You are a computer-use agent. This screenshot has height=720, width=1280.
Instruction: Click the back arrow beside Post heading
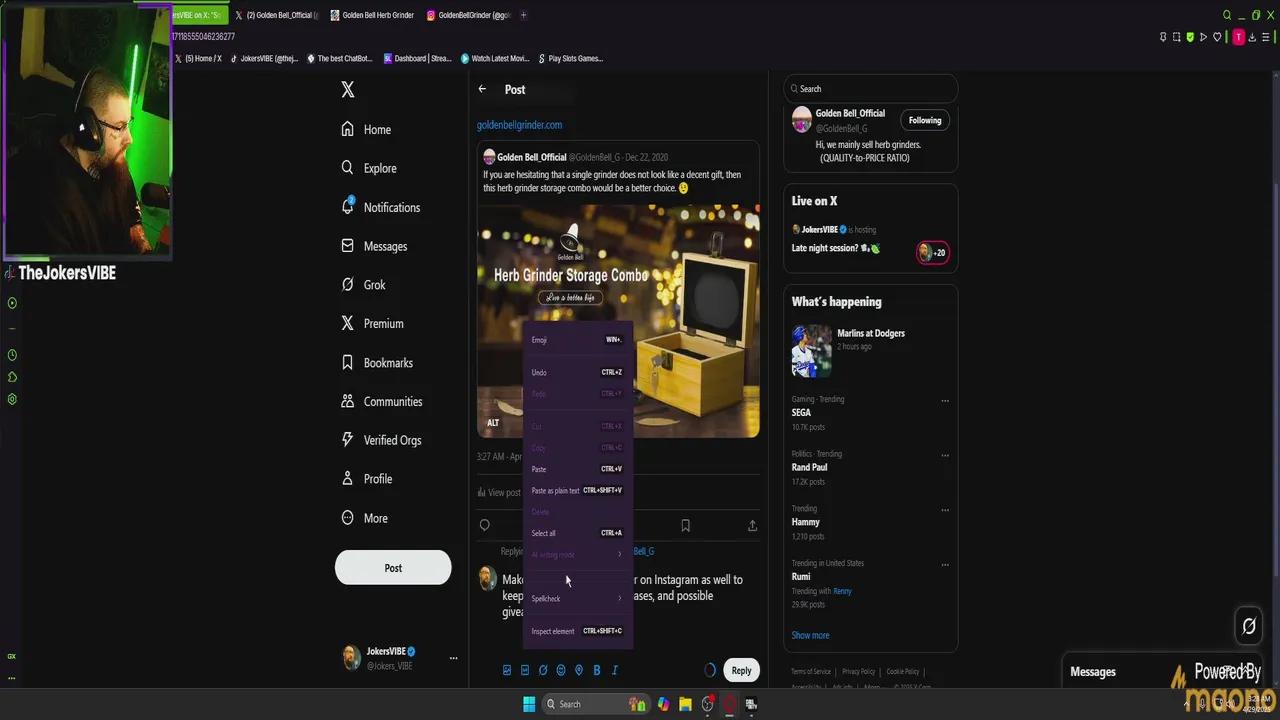(482, 89)
